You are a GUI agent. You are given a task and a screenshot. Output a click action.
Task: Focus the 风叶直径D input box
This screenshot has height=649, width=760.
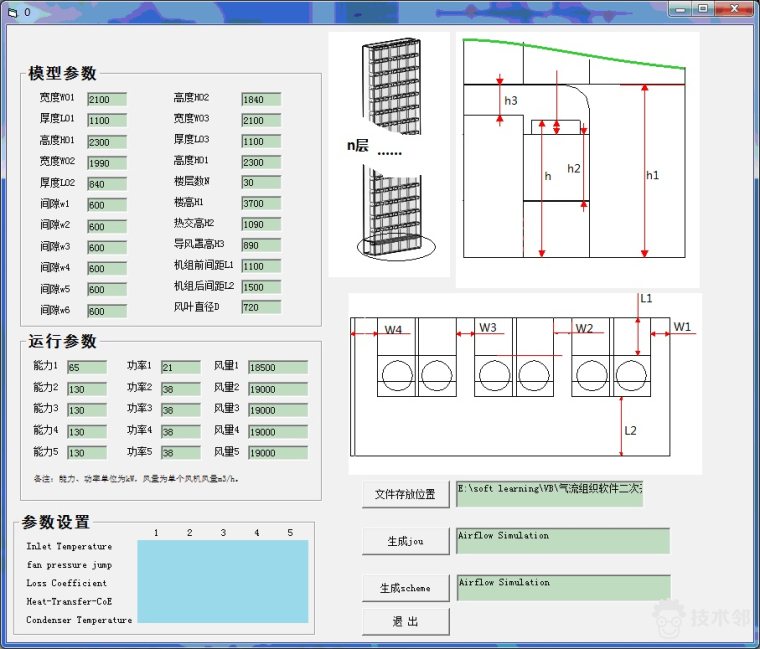pyautogui.click(x=260, y=308)
